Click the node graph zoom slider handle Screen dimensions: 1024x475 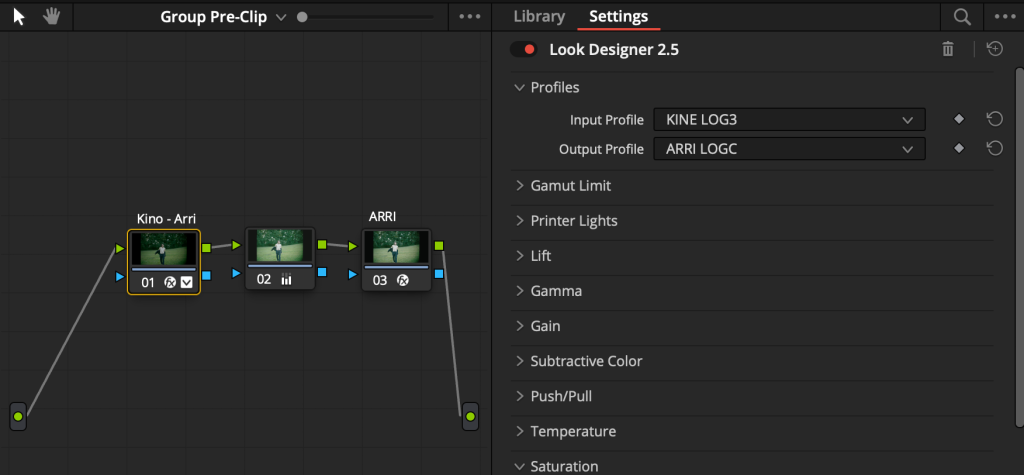(x=302, y=17)
